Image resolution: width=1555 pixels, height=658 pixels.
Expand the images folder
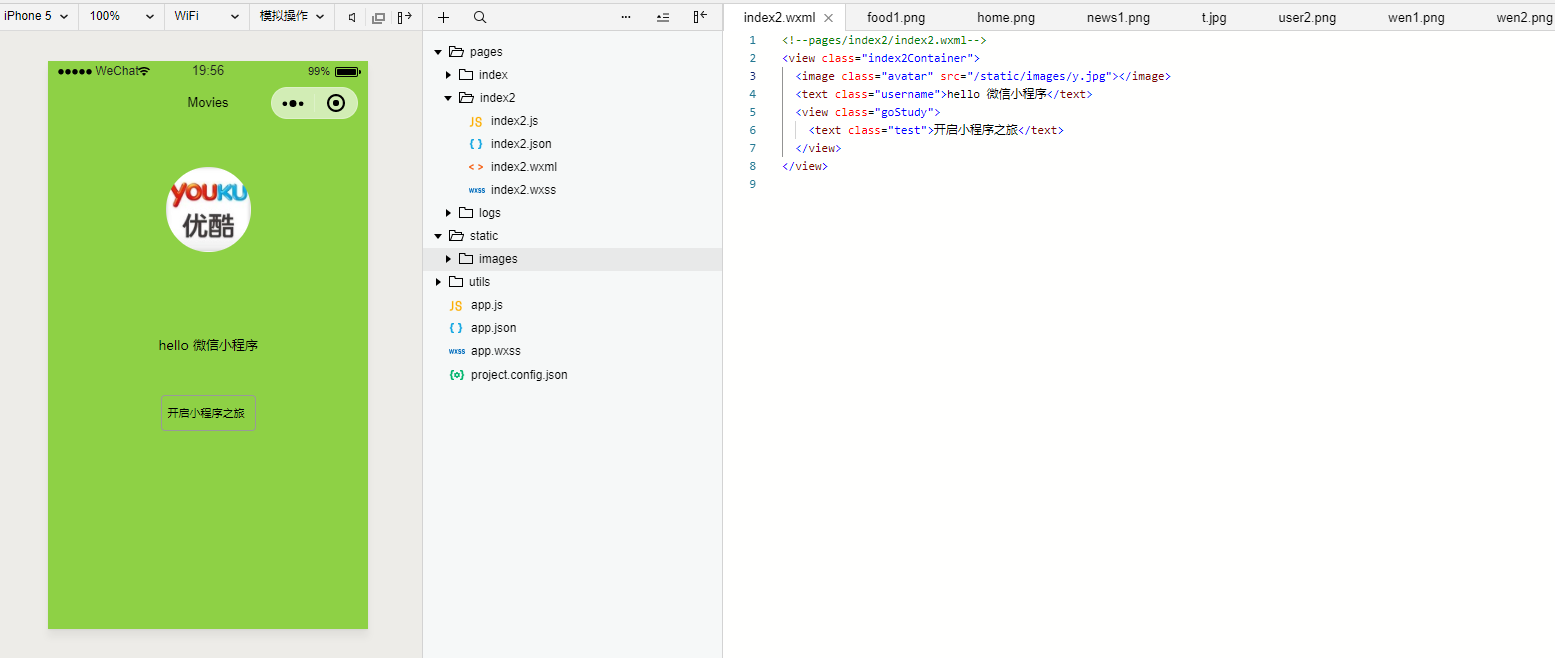tap(448, 259)
